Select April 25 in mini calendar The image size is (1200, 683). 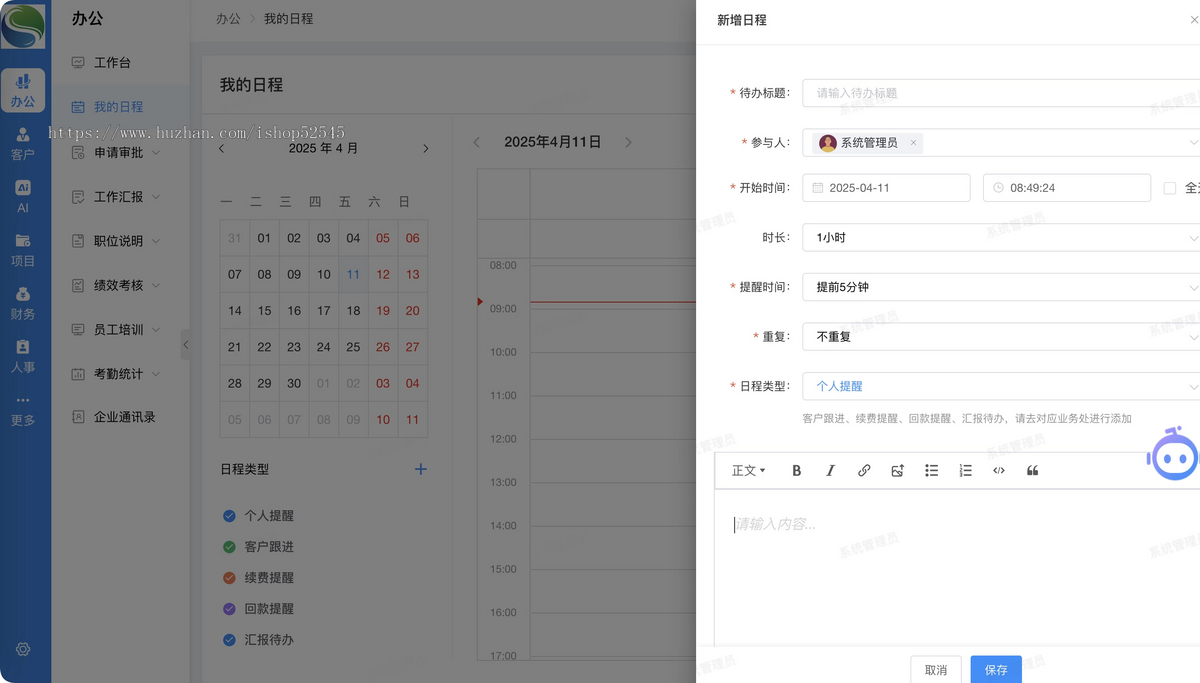coord(353,347)
